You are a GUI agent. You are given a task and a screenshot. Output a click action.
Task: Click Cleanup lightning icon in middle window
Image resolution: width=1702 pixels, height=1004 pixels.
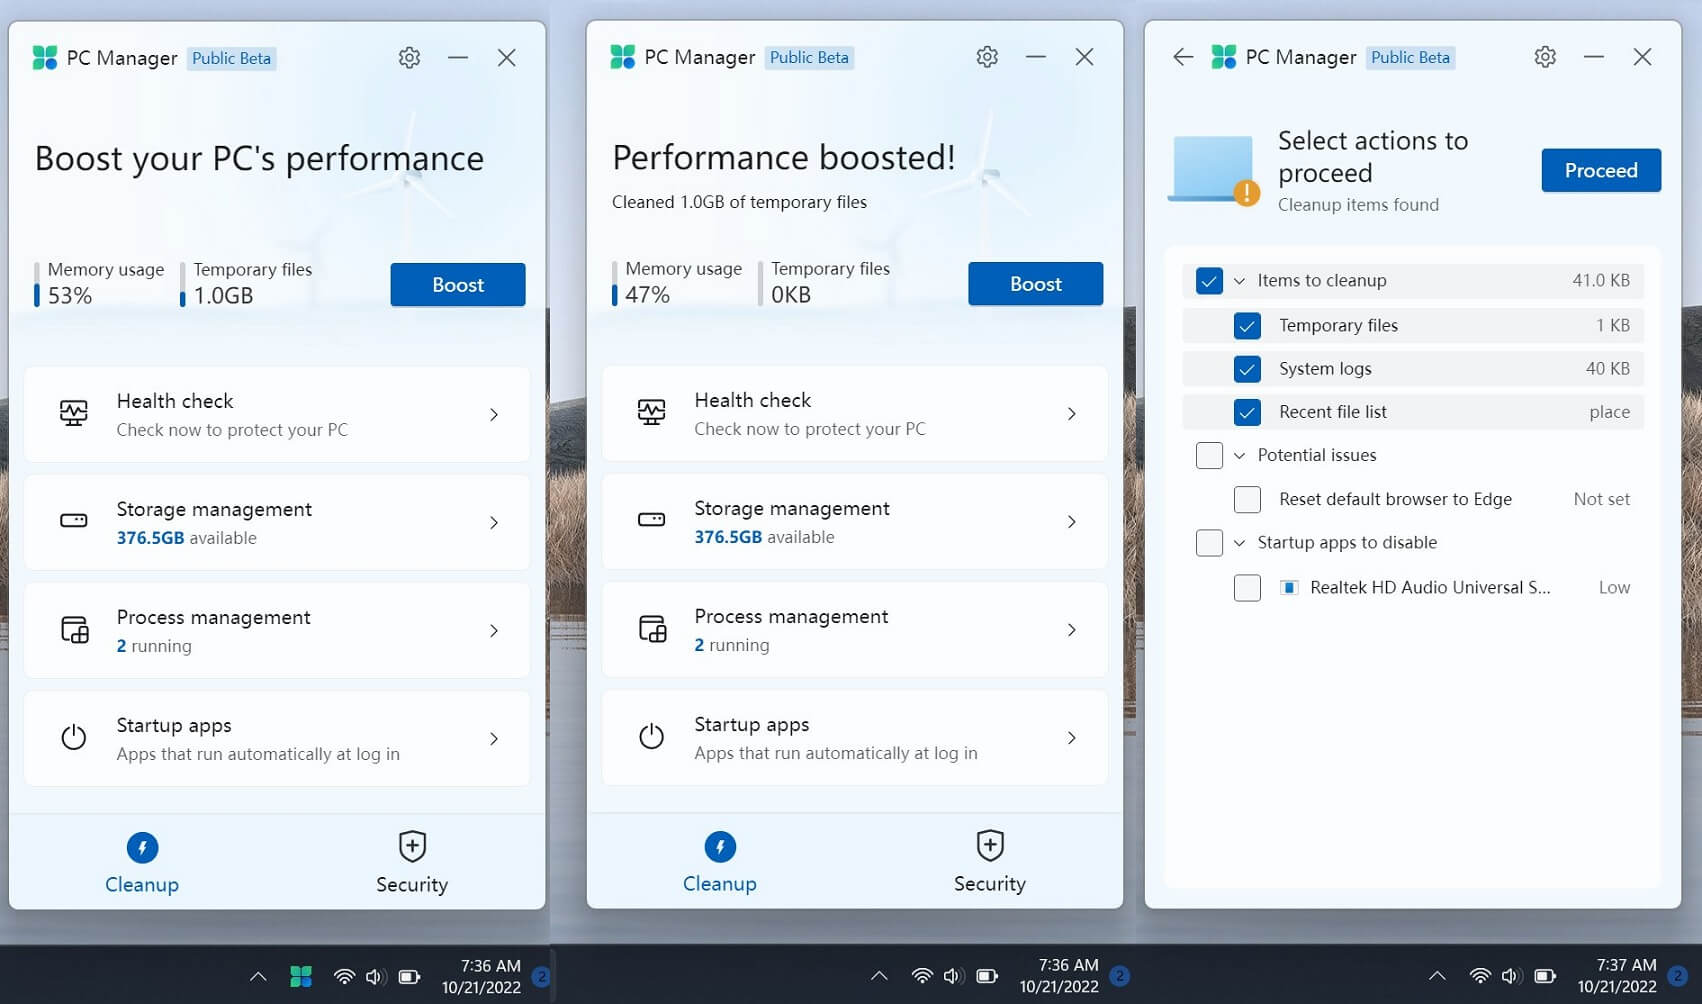(x=720, y=847)
